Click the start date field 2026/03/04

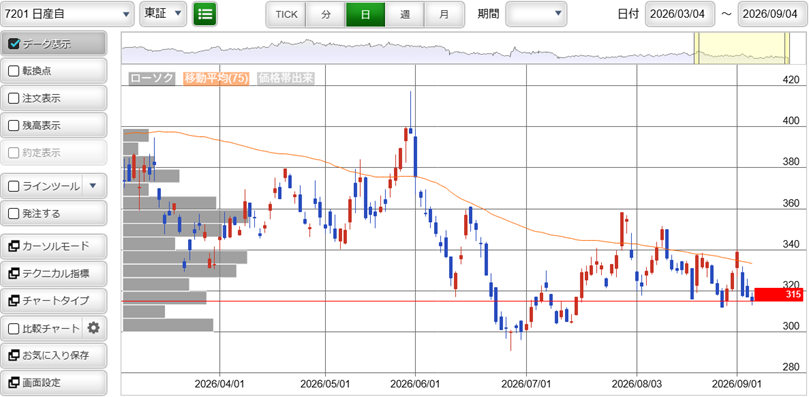pyautogui.click(x=680, y=14)
